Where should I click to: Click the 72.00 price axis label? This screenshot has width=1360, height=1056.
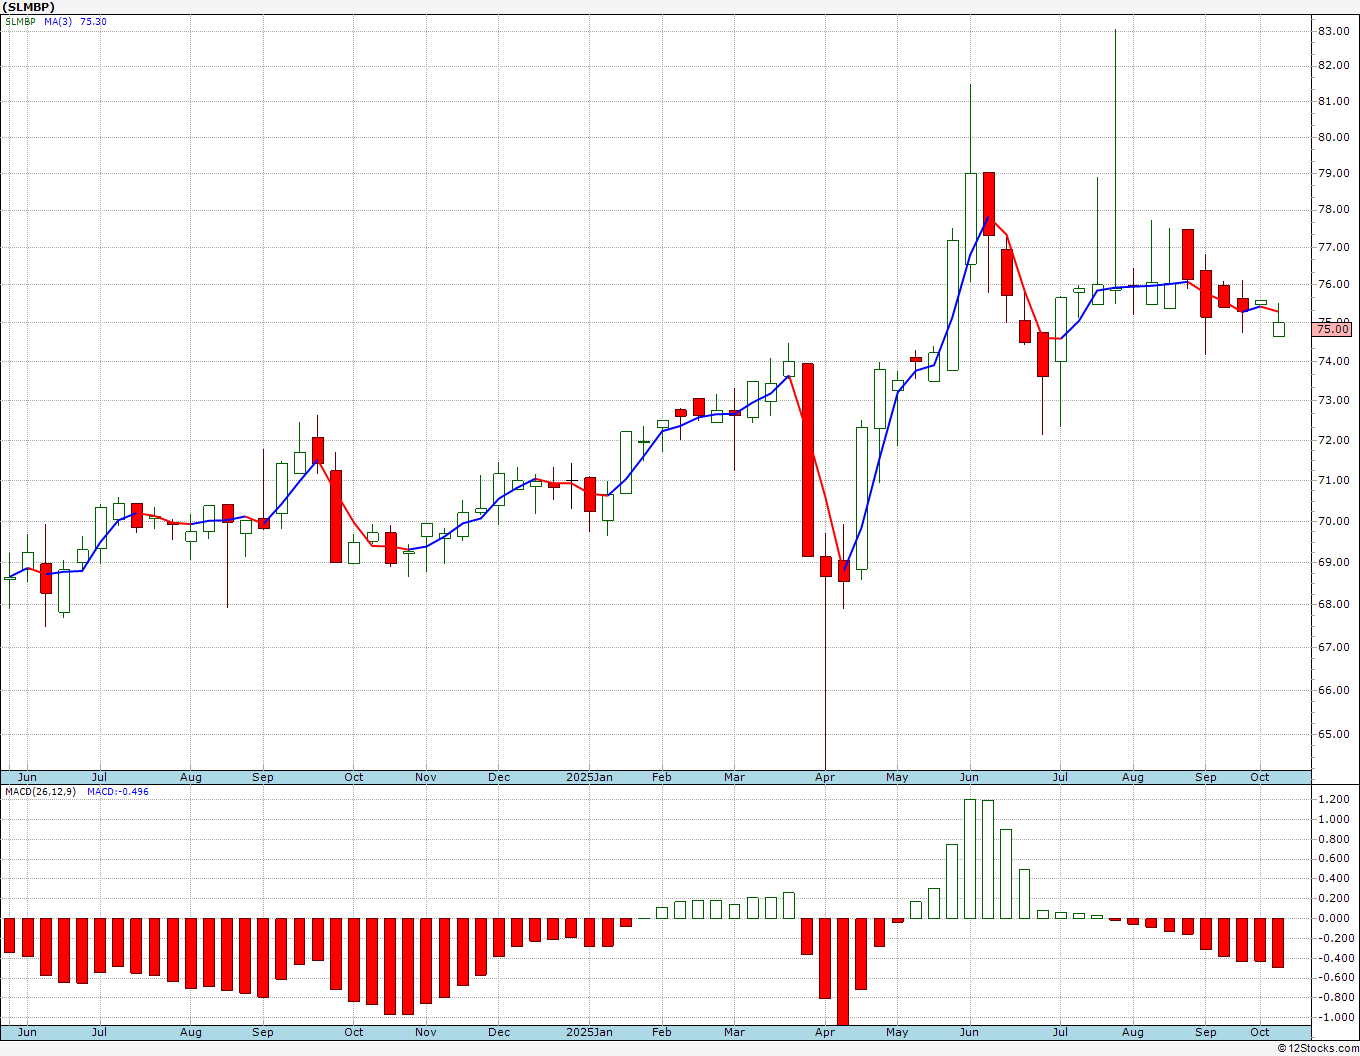1333,440
